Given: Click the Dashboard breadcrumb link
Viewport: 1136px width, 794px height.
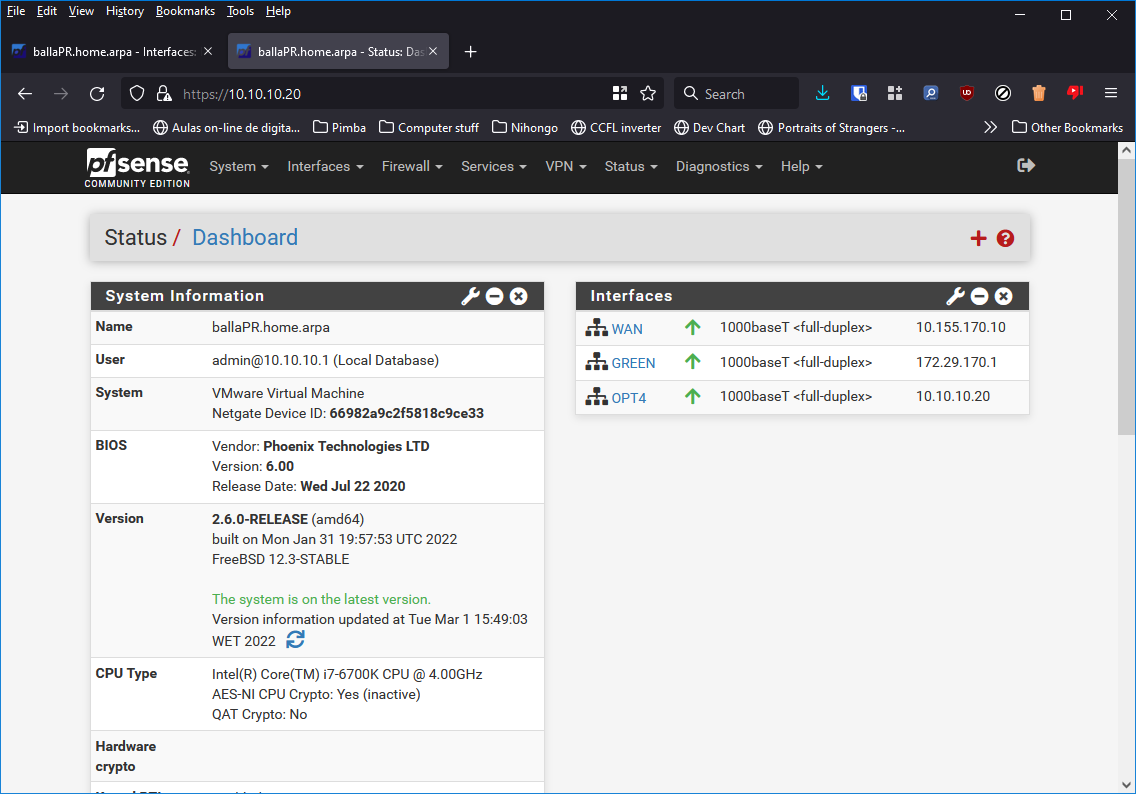Looking at the screenshot, I should pos(245,238).
